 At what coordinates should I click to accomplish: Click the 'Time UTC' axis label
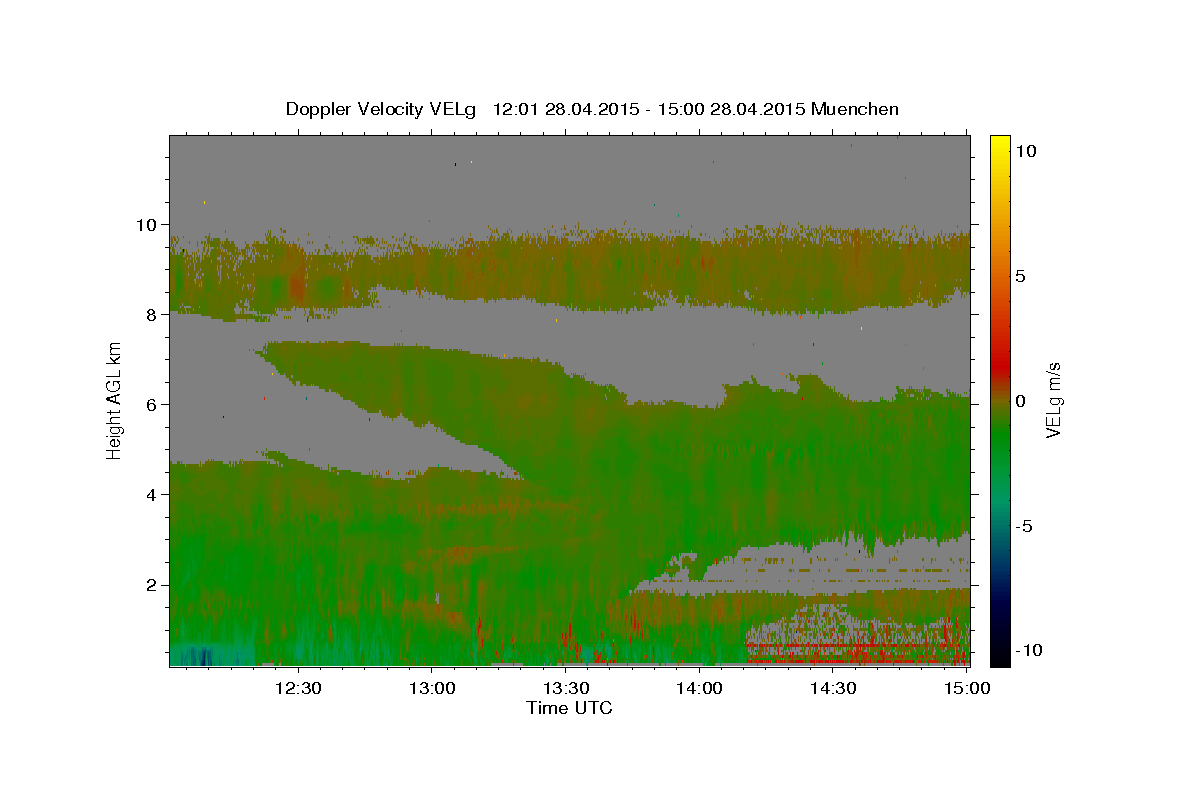click(x=569, y=708)
